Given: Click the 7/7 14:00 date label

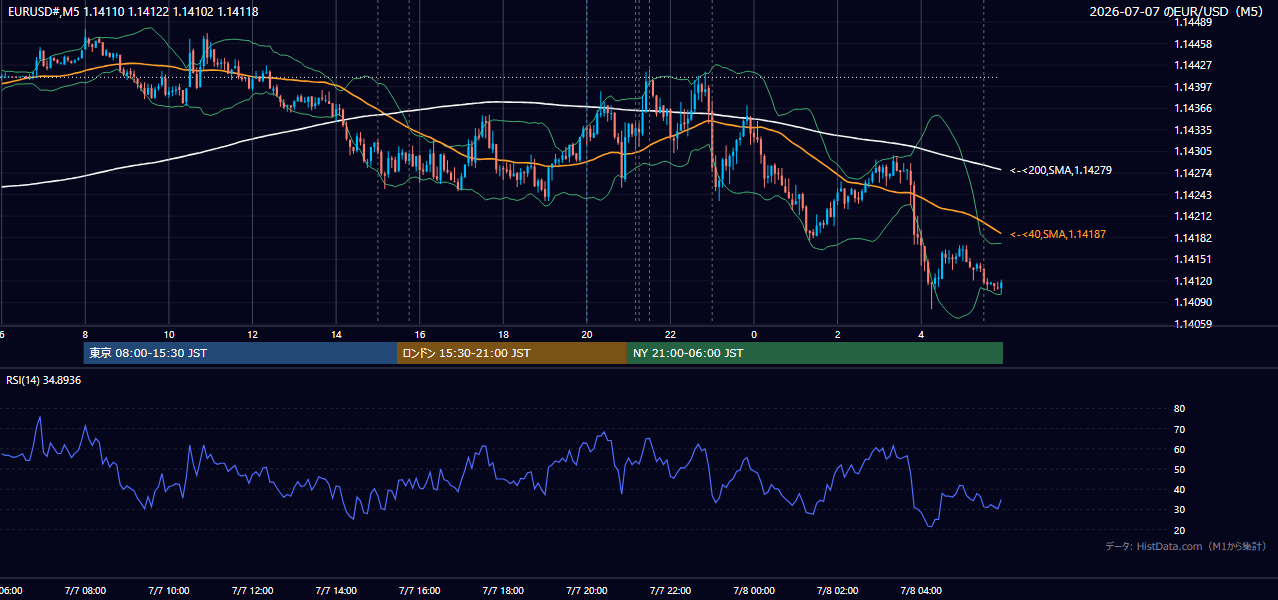Looking at the screenshot, I should 336,591.
